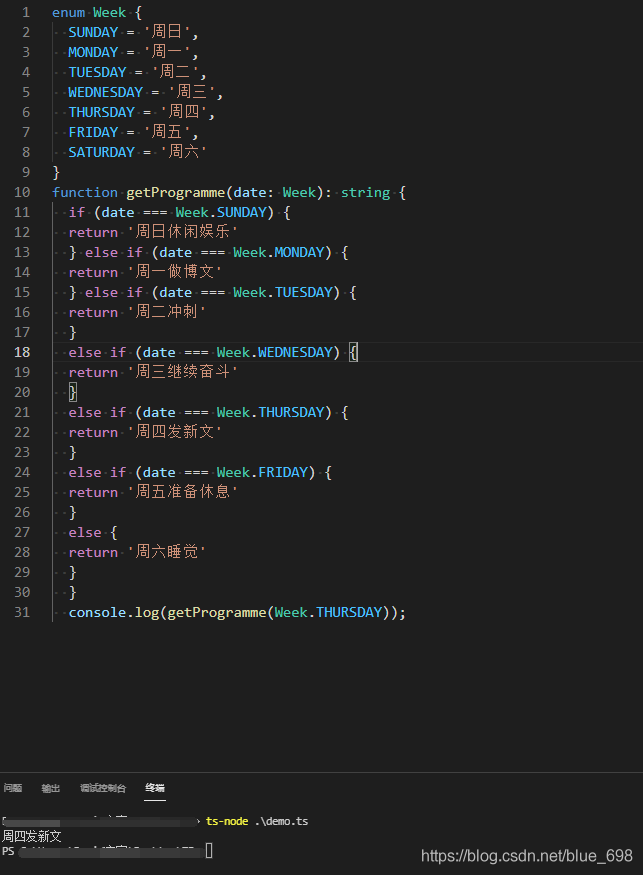The width and height of the screenshot is (643, 875).
Task: Click the 'function' keyword on line 10
Action: 85,193
